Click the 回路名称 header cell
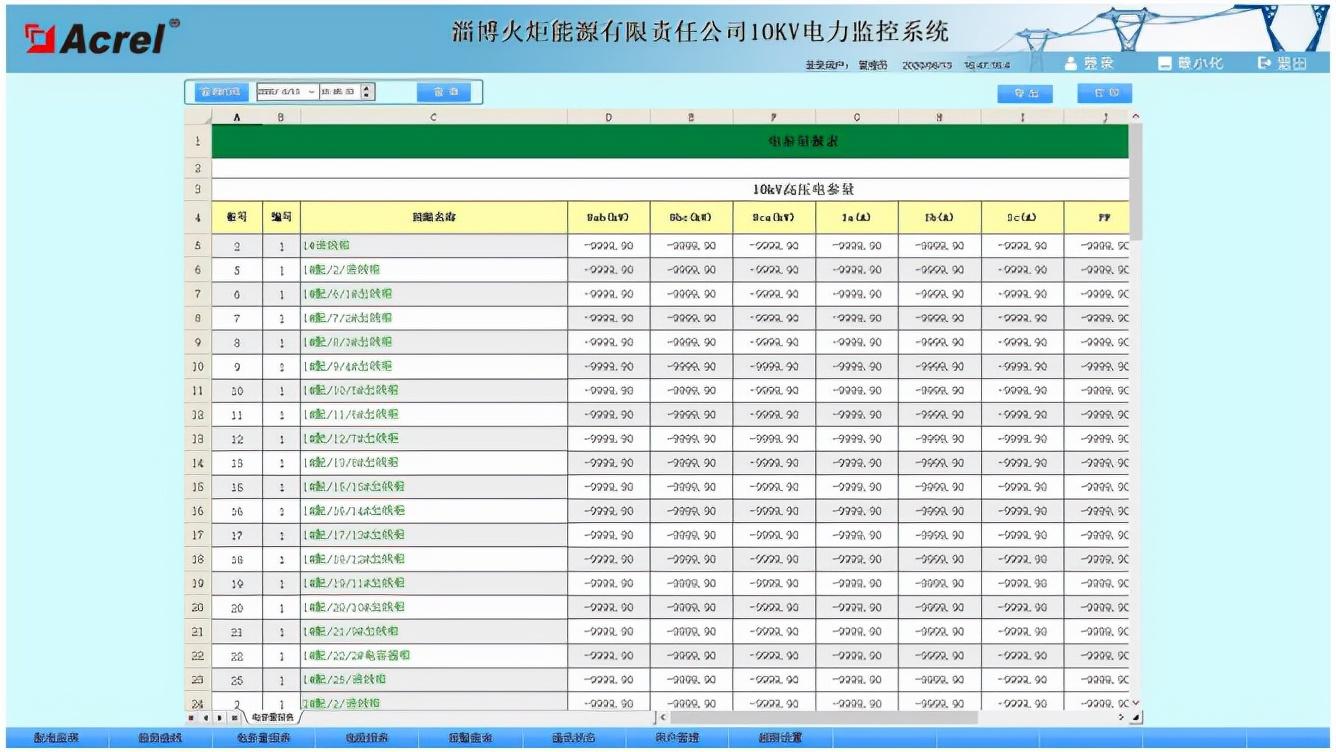 point(434,216)
